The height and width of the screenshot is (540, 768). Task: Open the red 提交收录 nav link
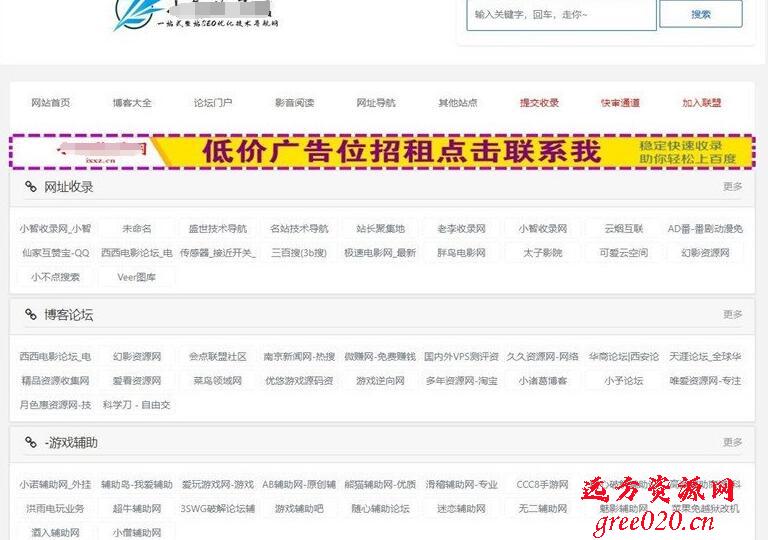coord(539,103)
